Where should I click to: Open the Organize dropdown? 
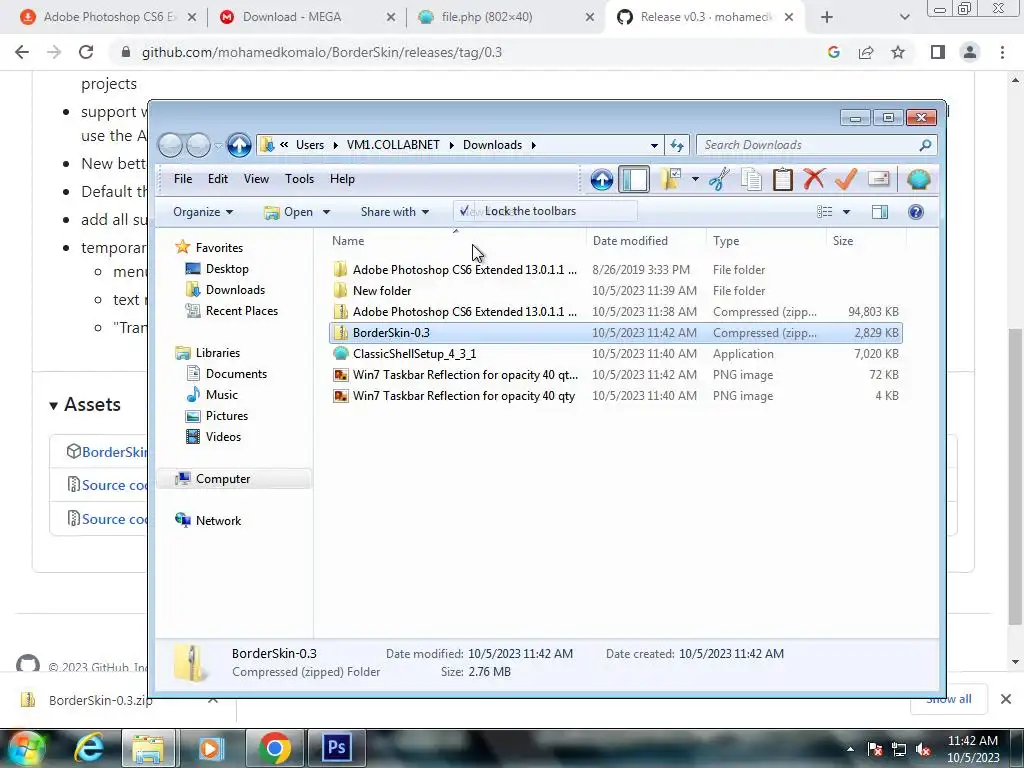coord(202,212)
